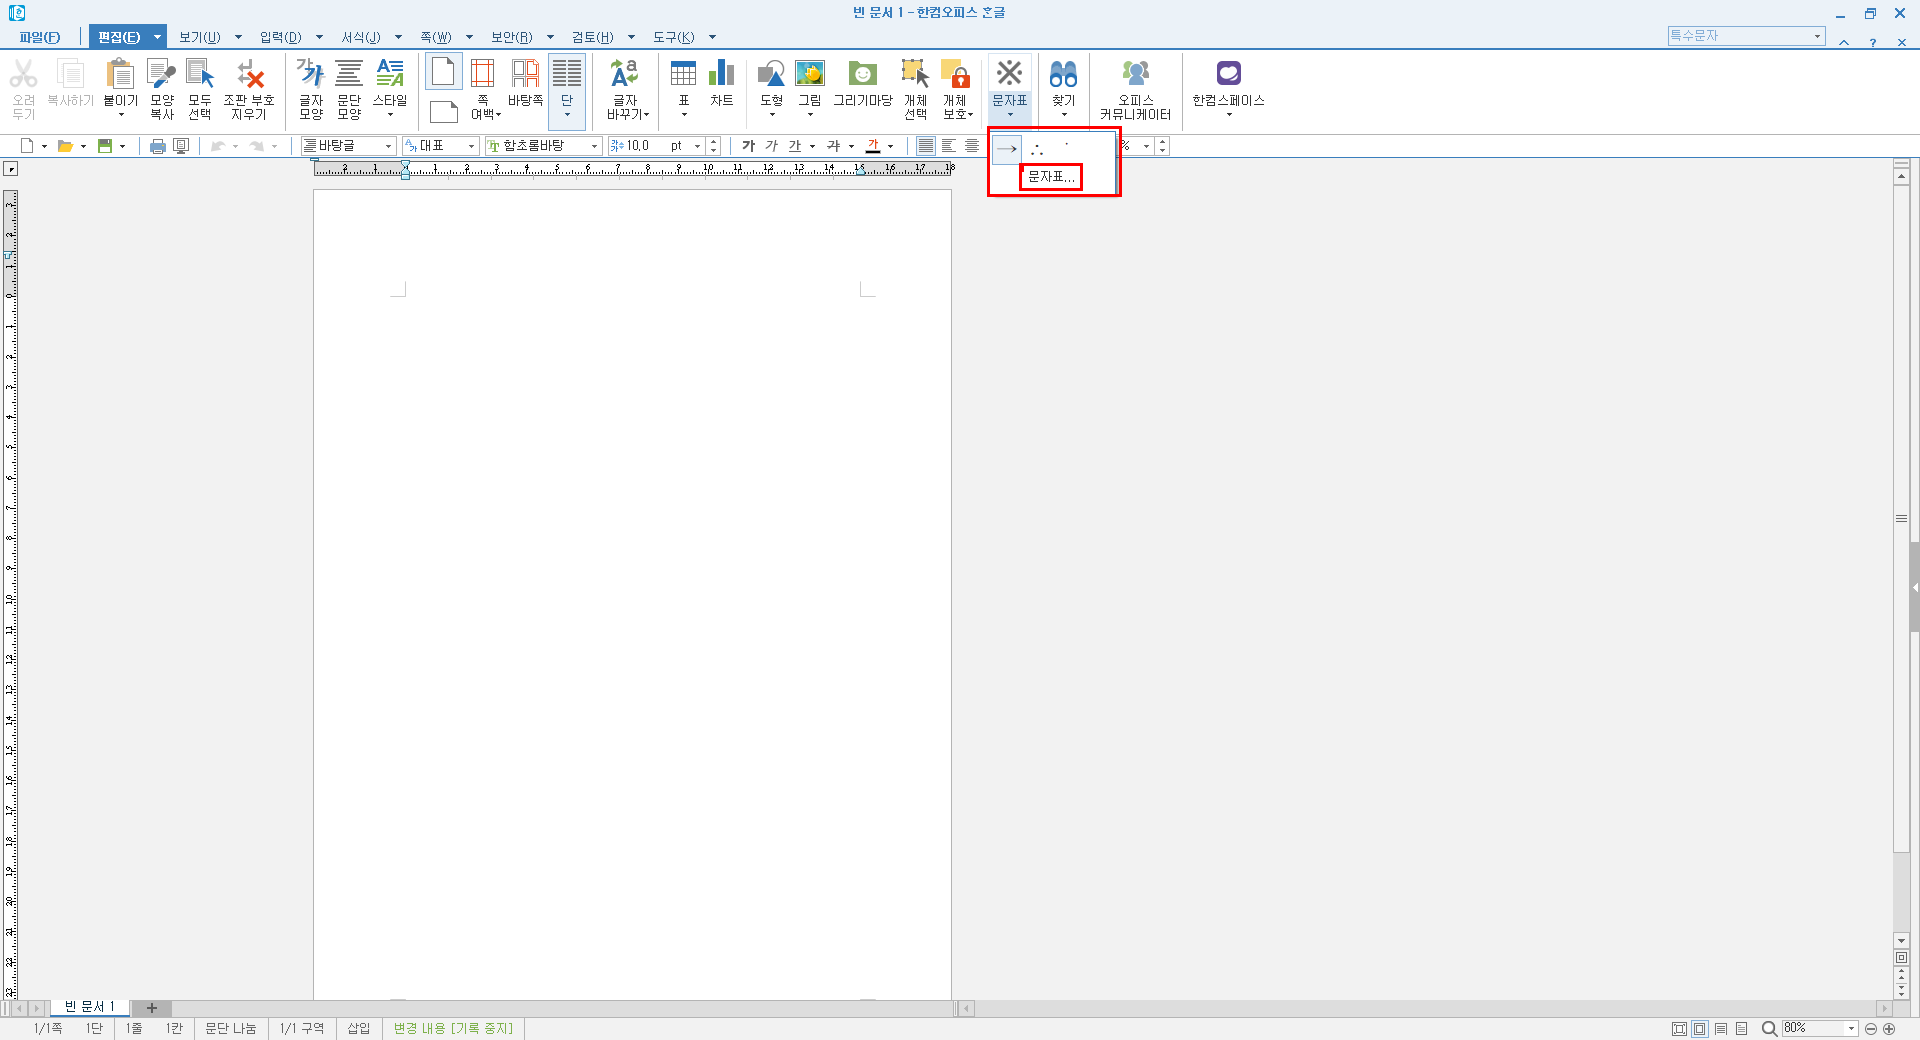Click the print icon in toolbar
Image resolution: width=1920 pixels, height=1040 pixels.
157,146
